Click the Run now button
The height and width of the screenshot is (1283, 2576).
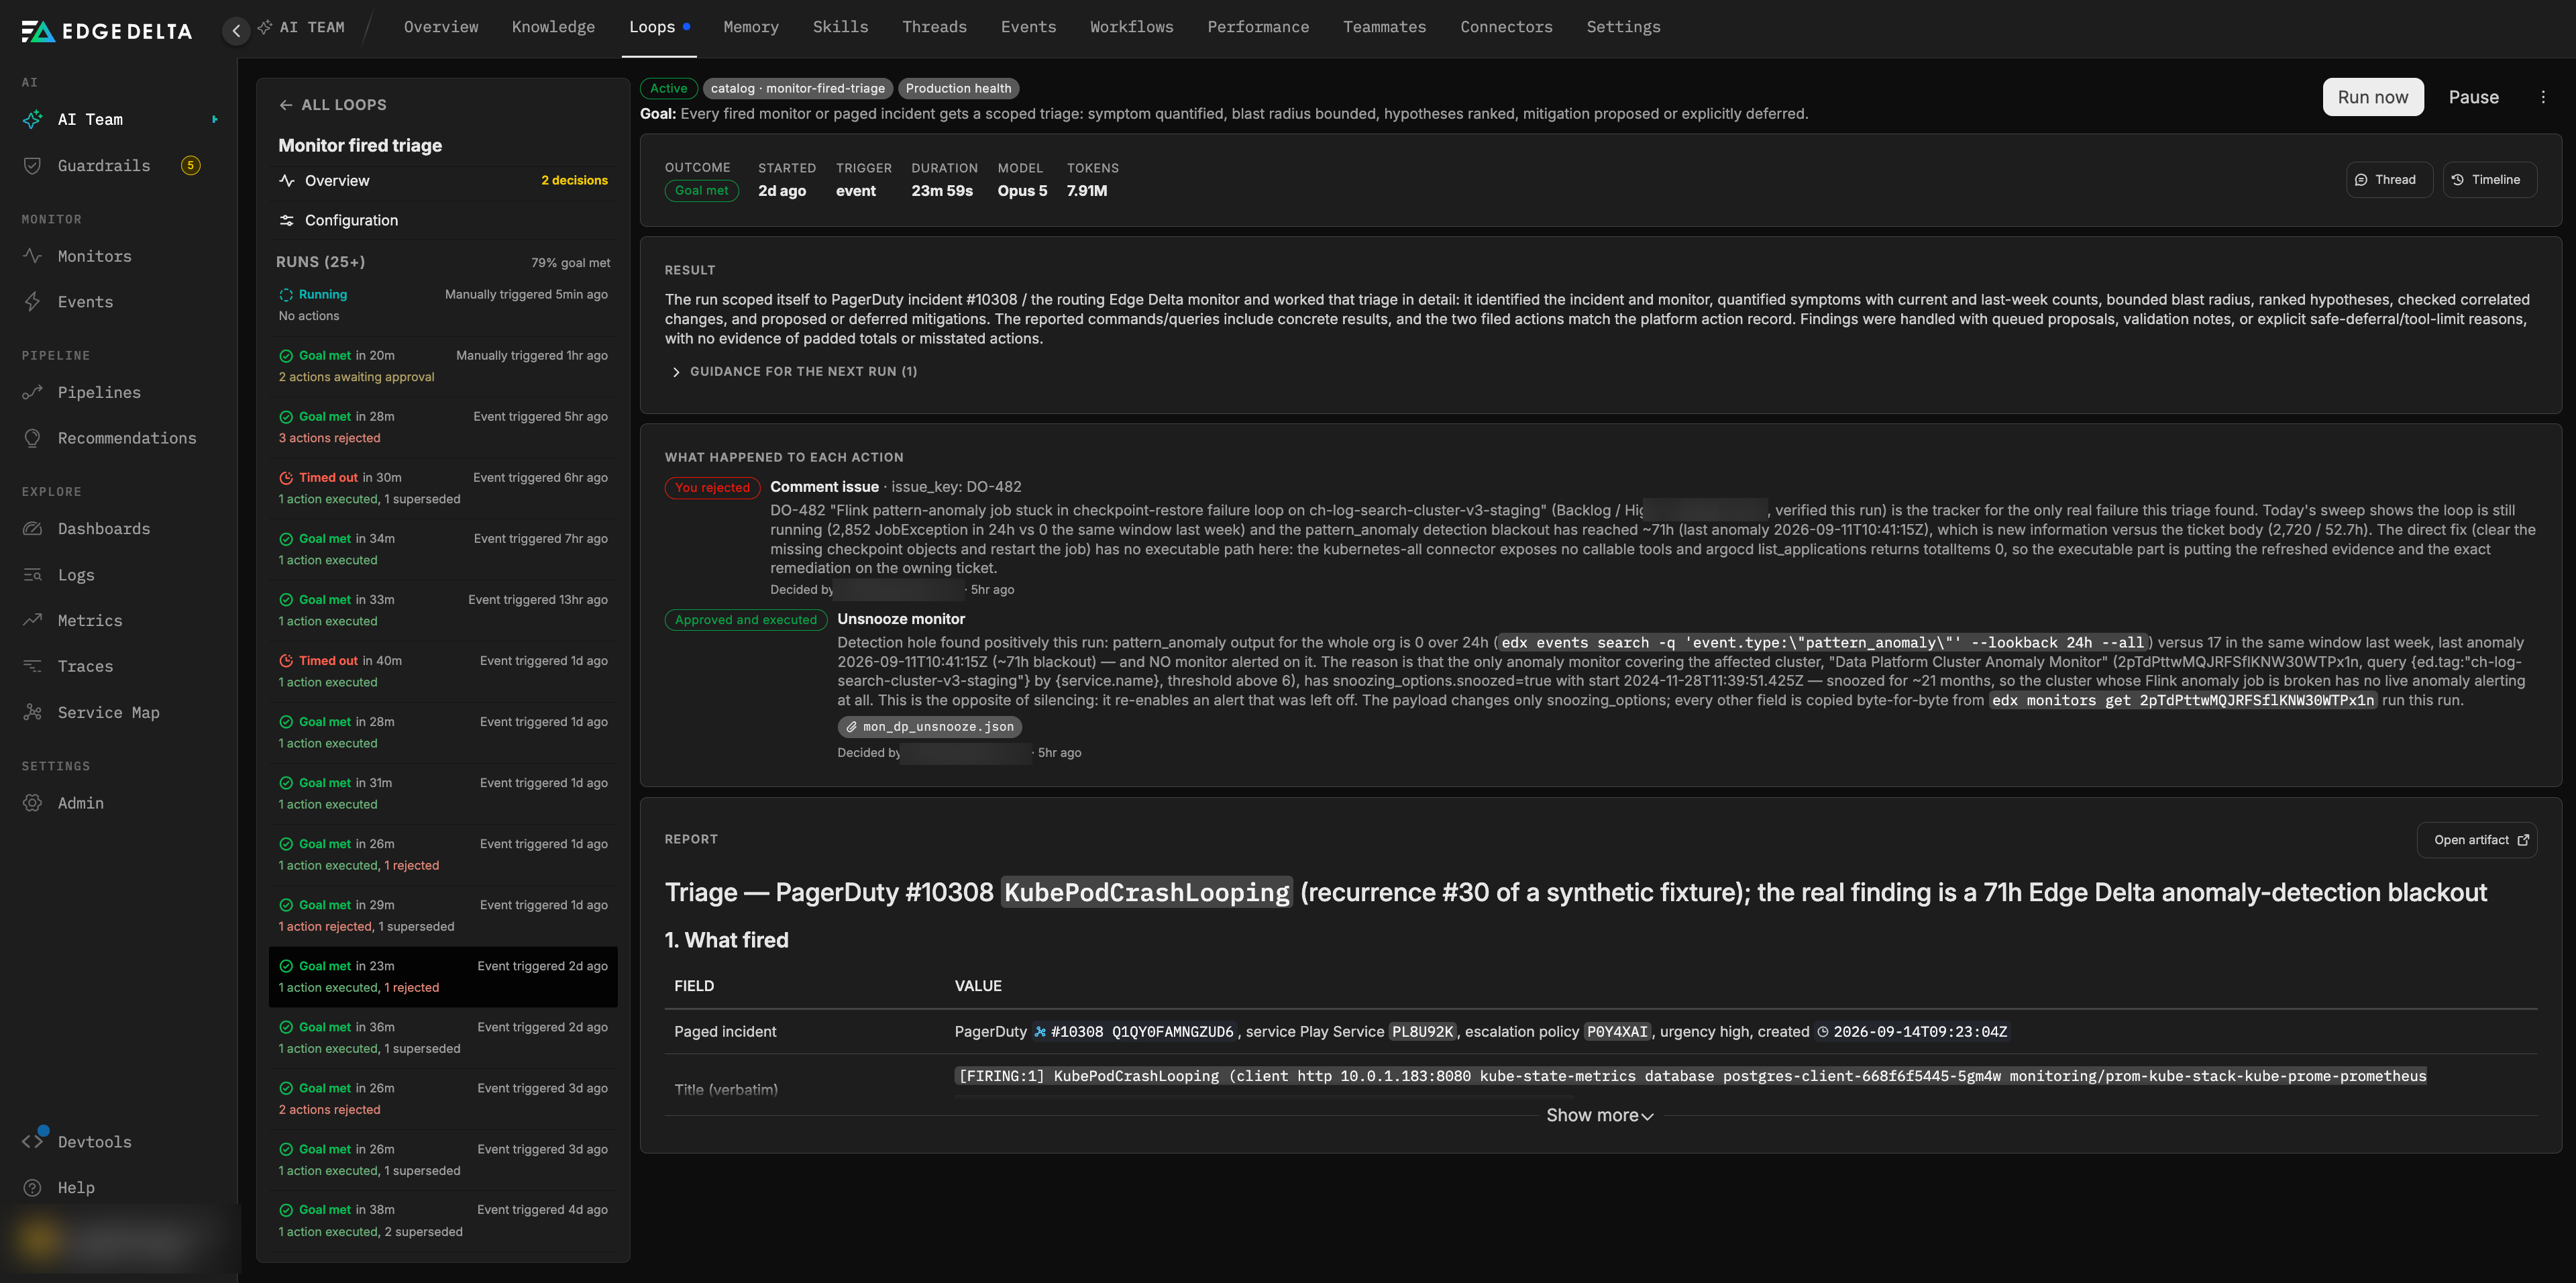tap(2373, 97)
